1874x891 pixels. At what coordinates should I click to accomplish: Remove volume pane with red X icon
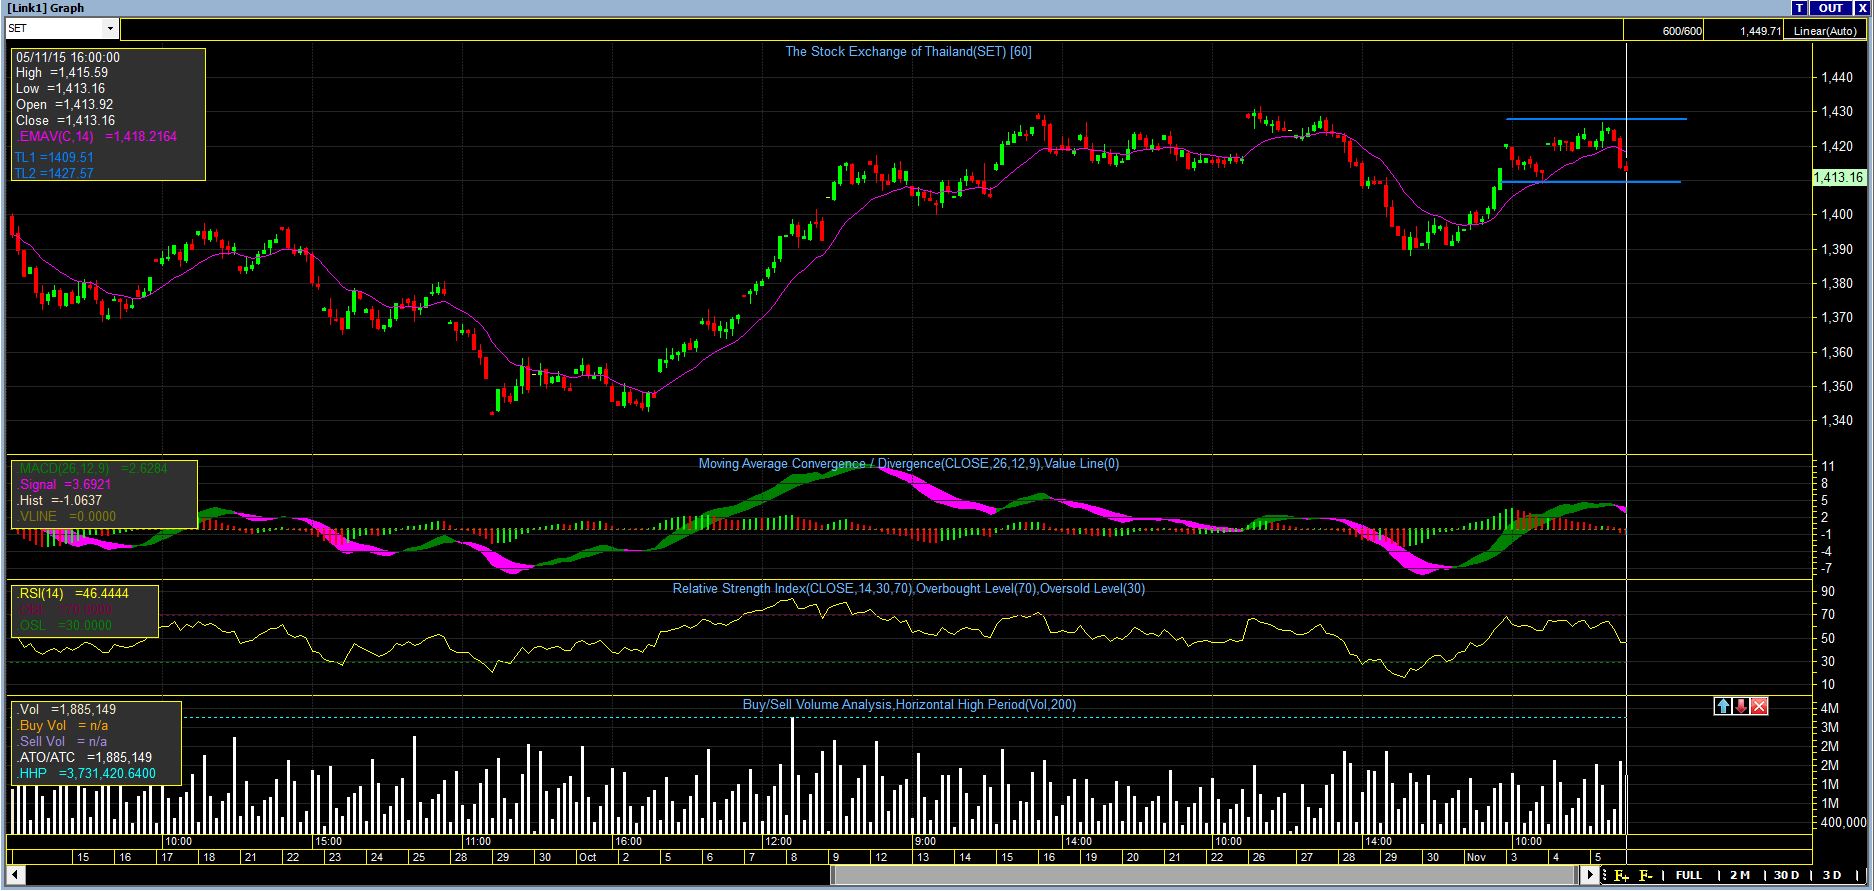[1760, 706]
